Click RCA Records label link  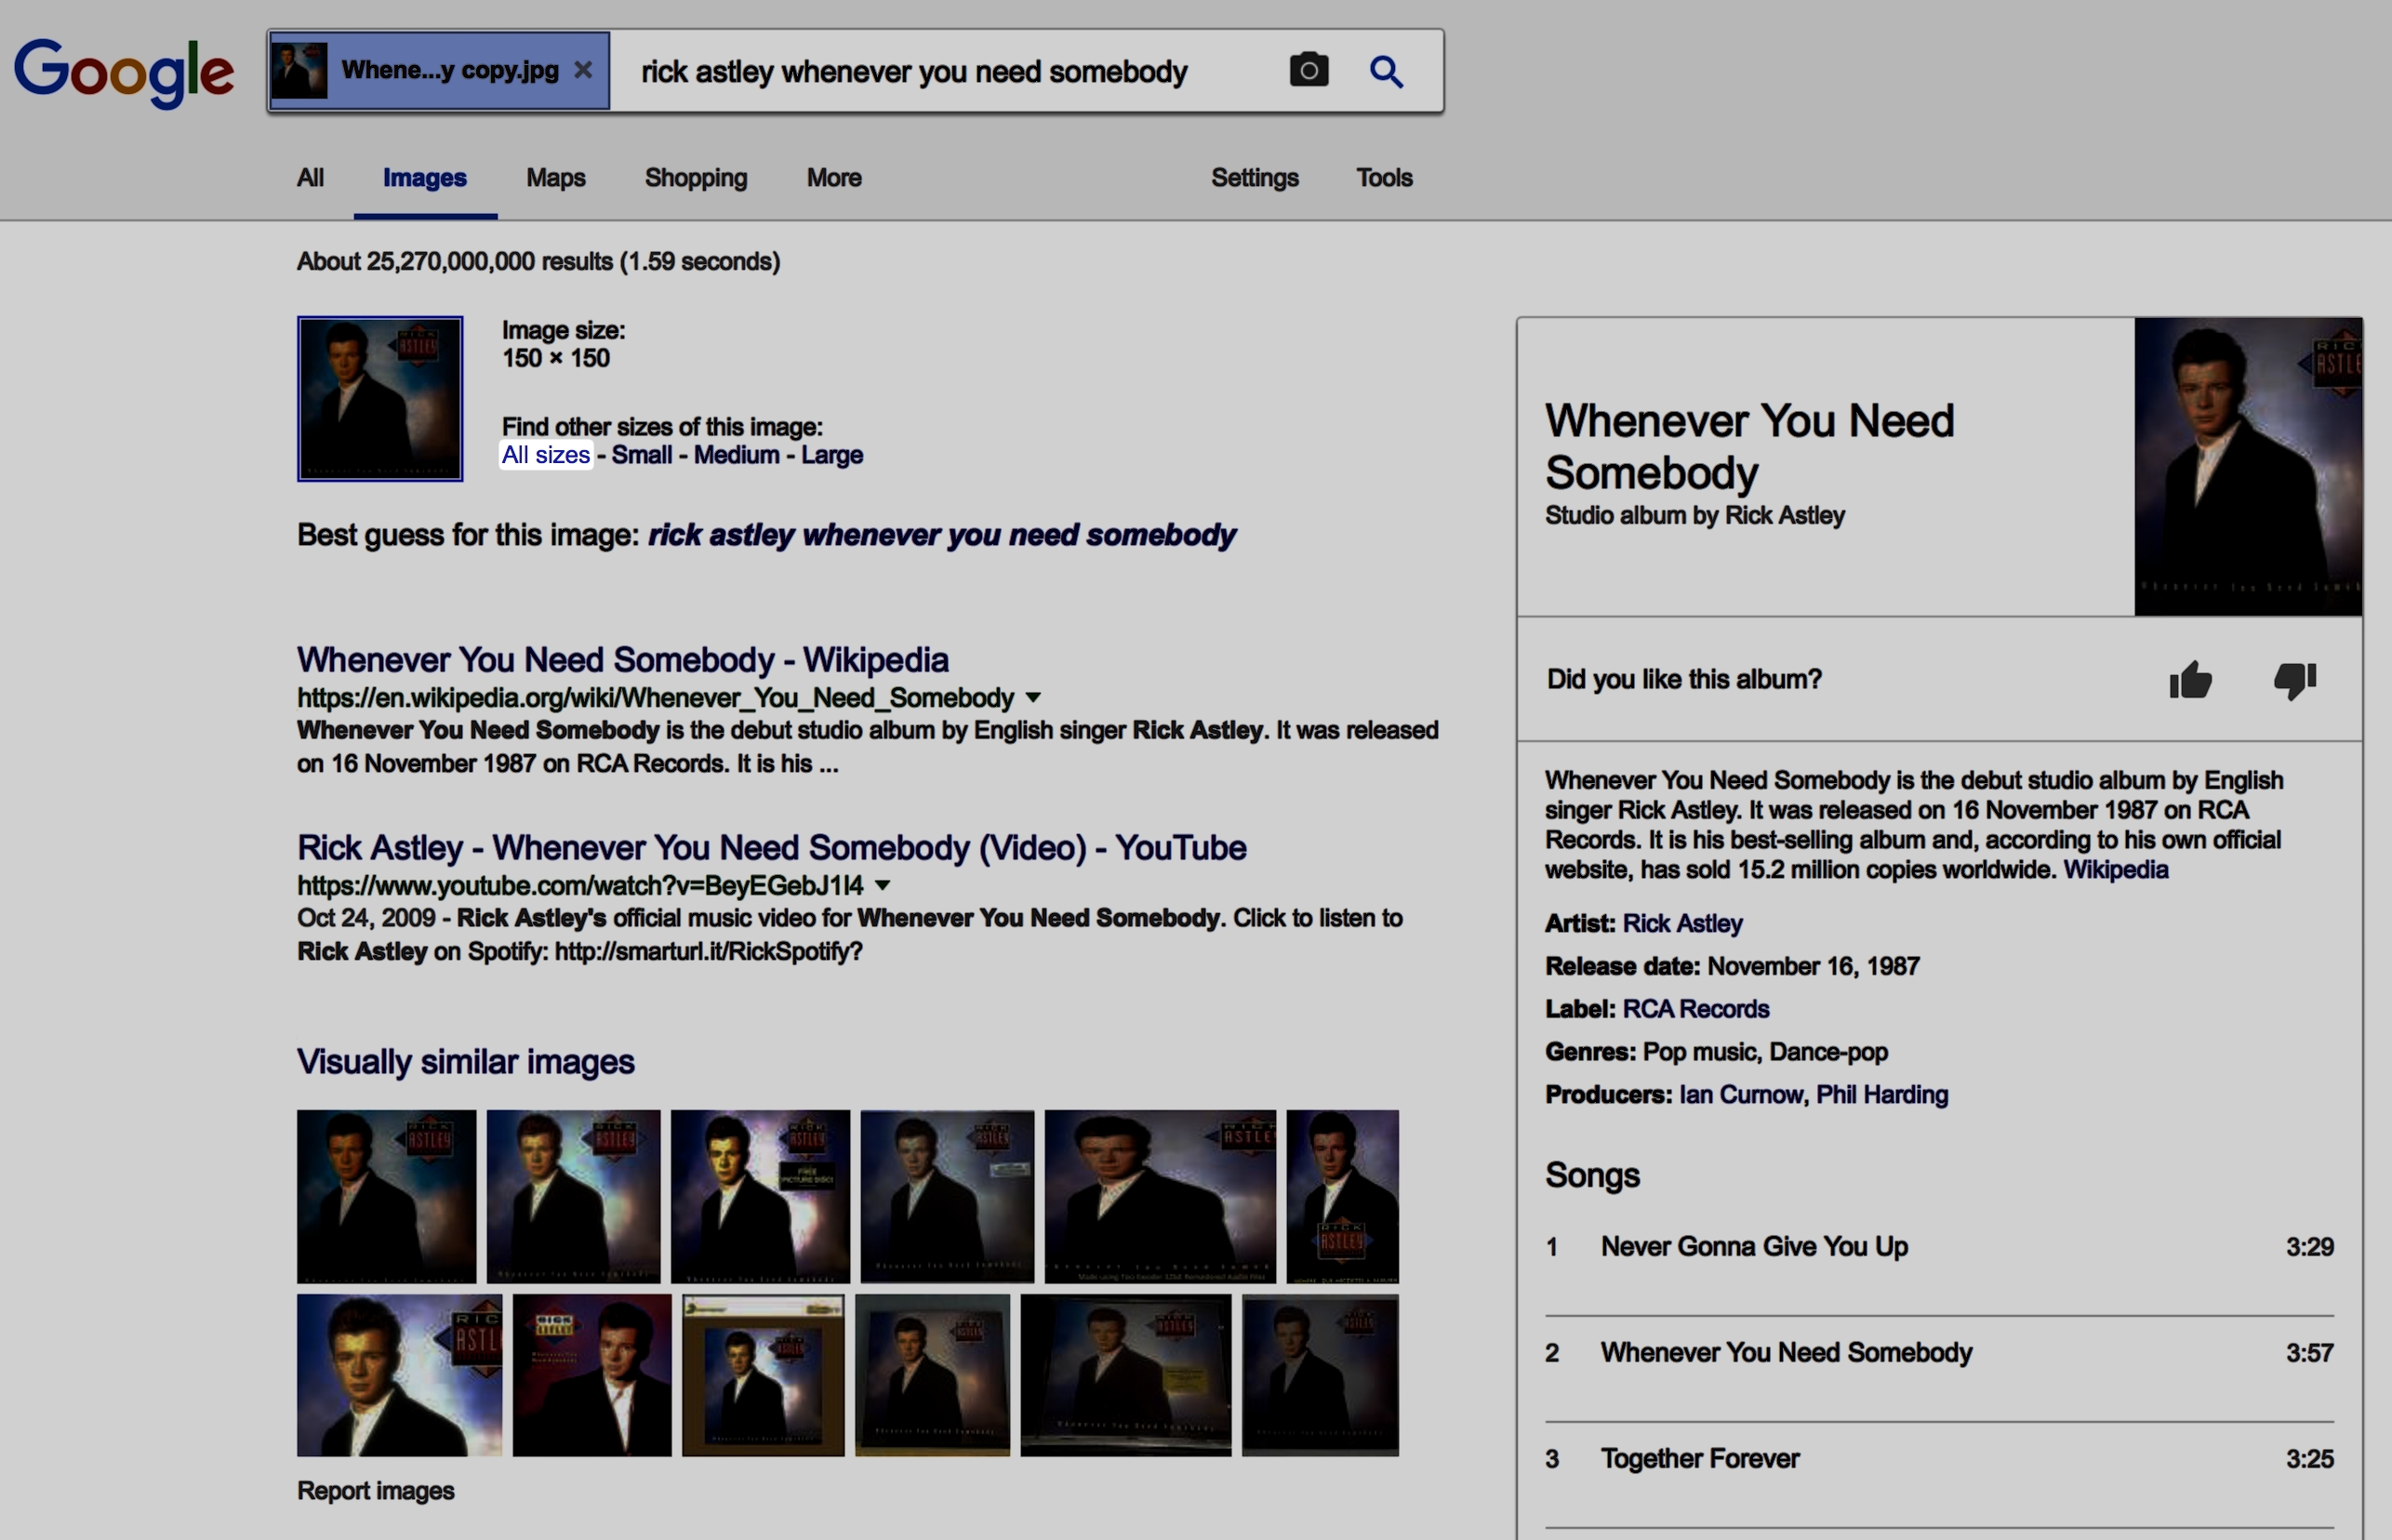click(x=1696, y=1009)
